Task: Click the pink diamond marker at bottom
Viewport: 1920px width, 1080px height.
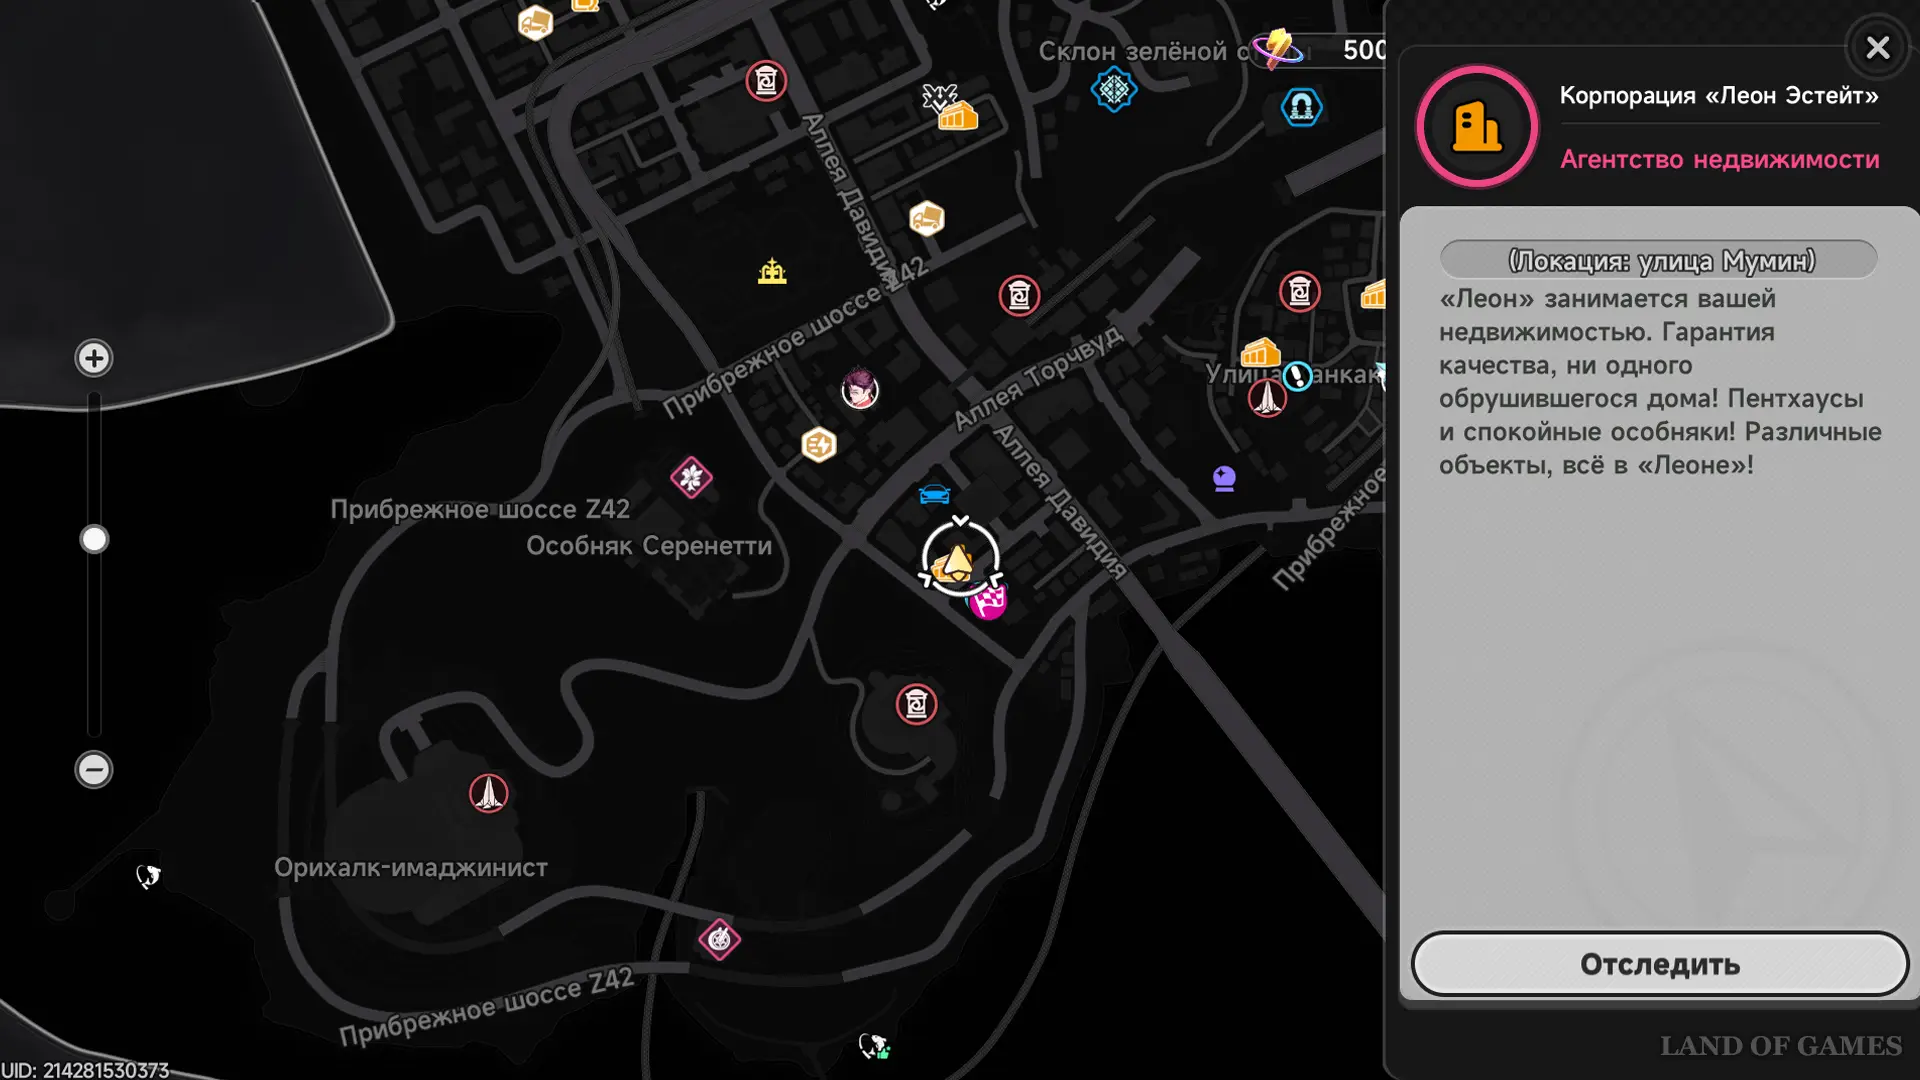Action: point(719,939)
